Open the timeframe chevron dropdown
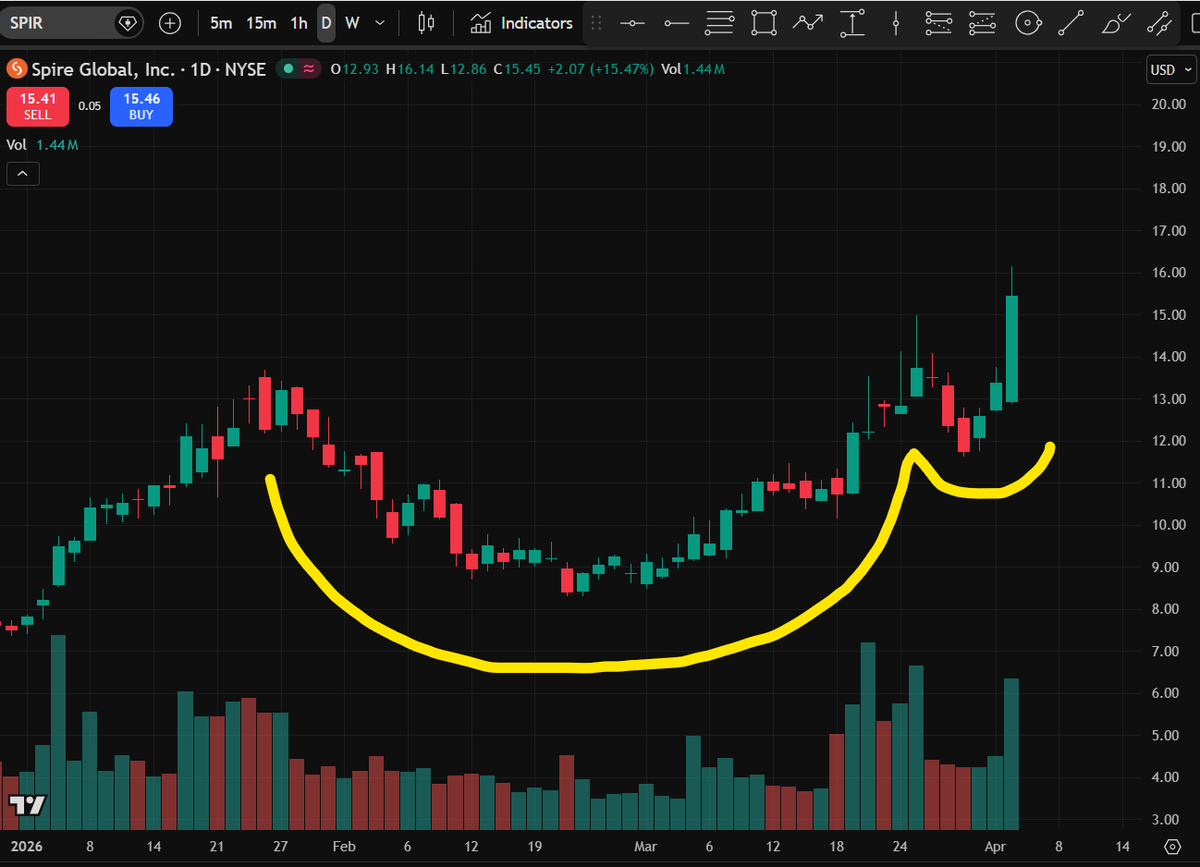1200x867 pixels. [x=377, y=22]
